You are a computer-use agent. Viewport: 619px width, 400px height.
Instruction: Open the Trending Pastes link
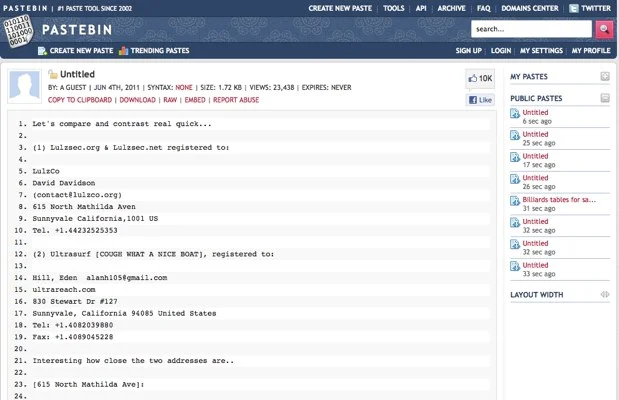point(160,51)
